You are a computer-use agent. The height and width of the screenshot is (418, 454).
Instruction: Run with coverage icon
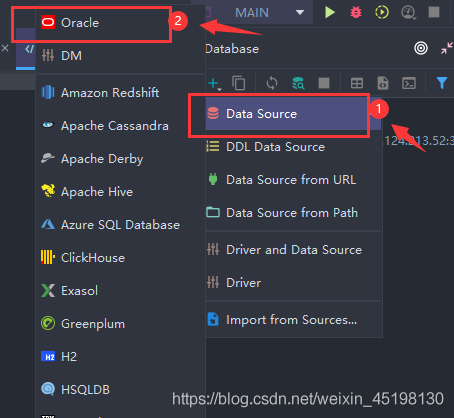pyautogui.click(x=382, y=12)
